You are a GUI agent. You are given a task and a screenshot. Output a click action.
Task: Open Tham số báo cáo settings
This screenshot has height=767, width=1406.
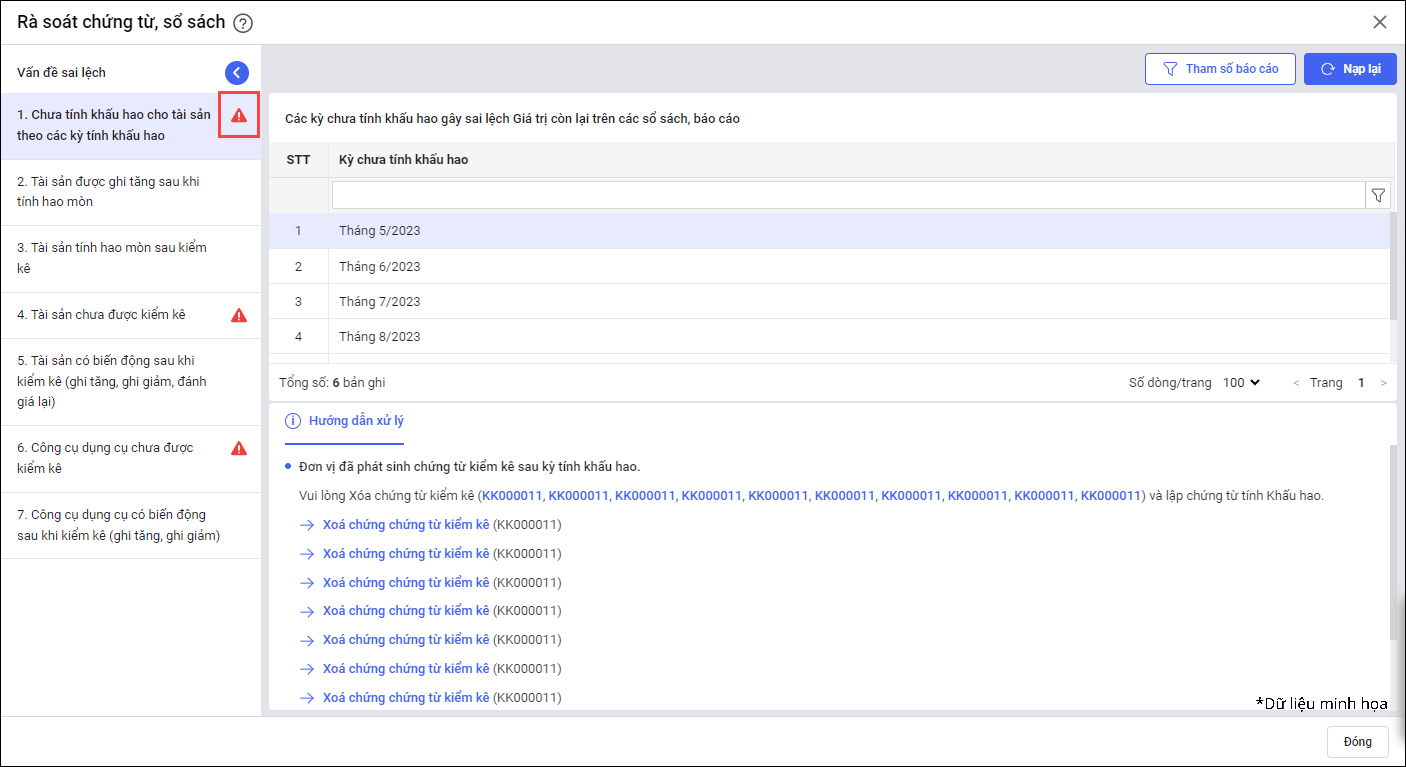pos(1220,69)
